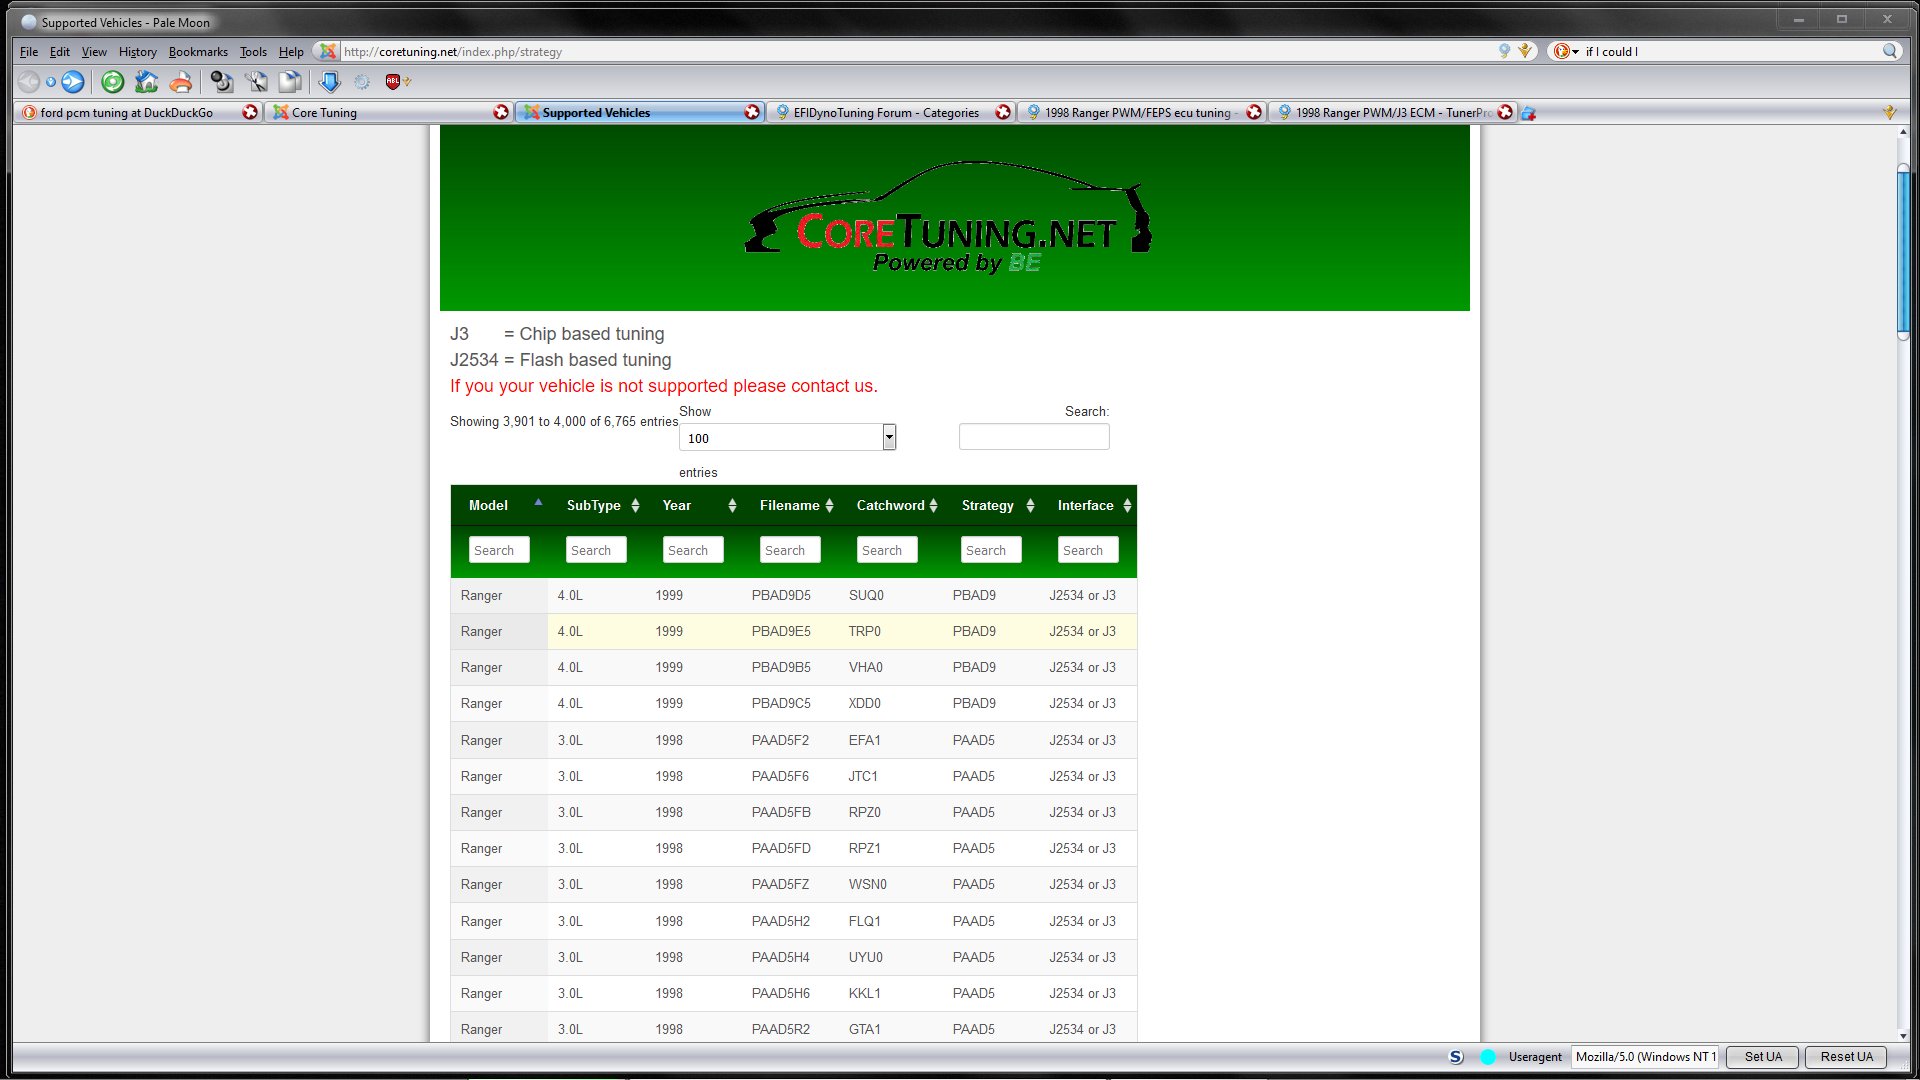Open the Bookmarks menu

point(198,52)
